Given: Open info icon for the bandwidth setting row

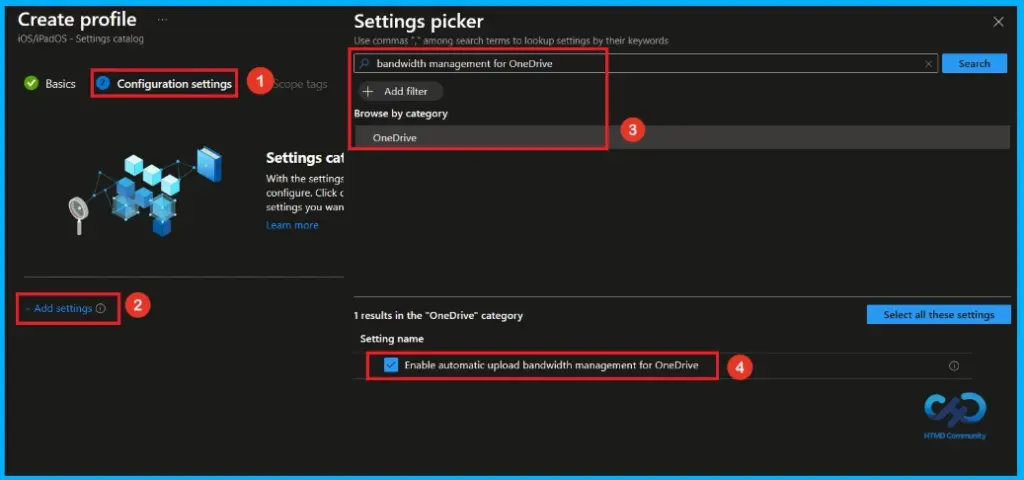Looking at the screenshot, I should tap(953, 366).
